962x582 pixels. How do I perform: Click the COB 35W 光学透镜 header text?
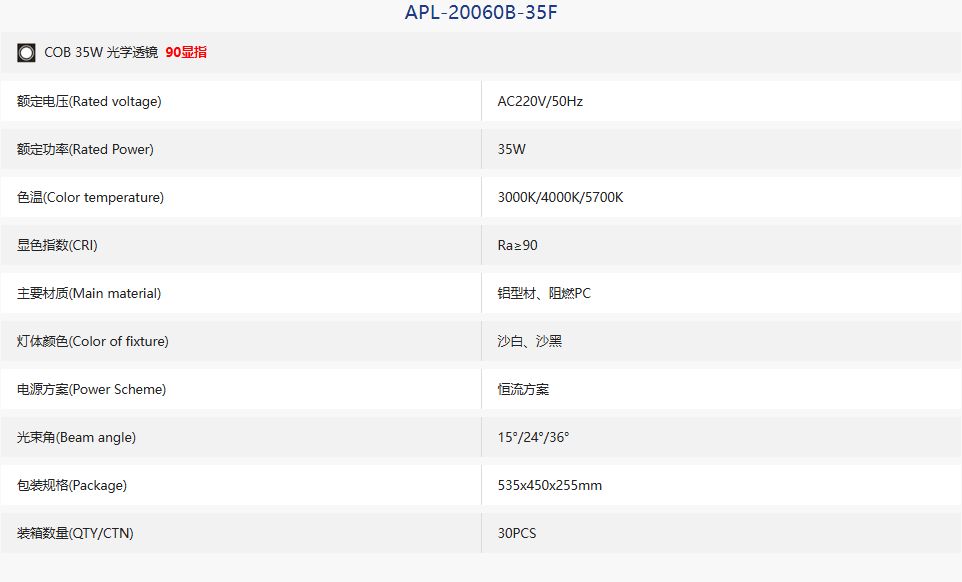point(101,53)
